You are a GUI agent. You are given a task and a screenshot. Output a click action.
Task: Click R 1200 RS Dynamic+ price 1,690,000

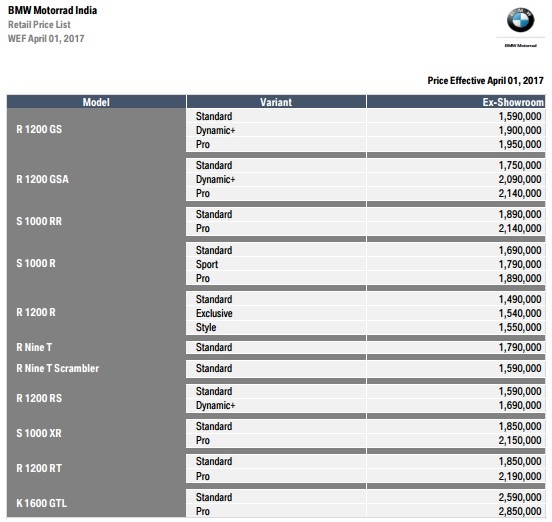coord(520,405)
